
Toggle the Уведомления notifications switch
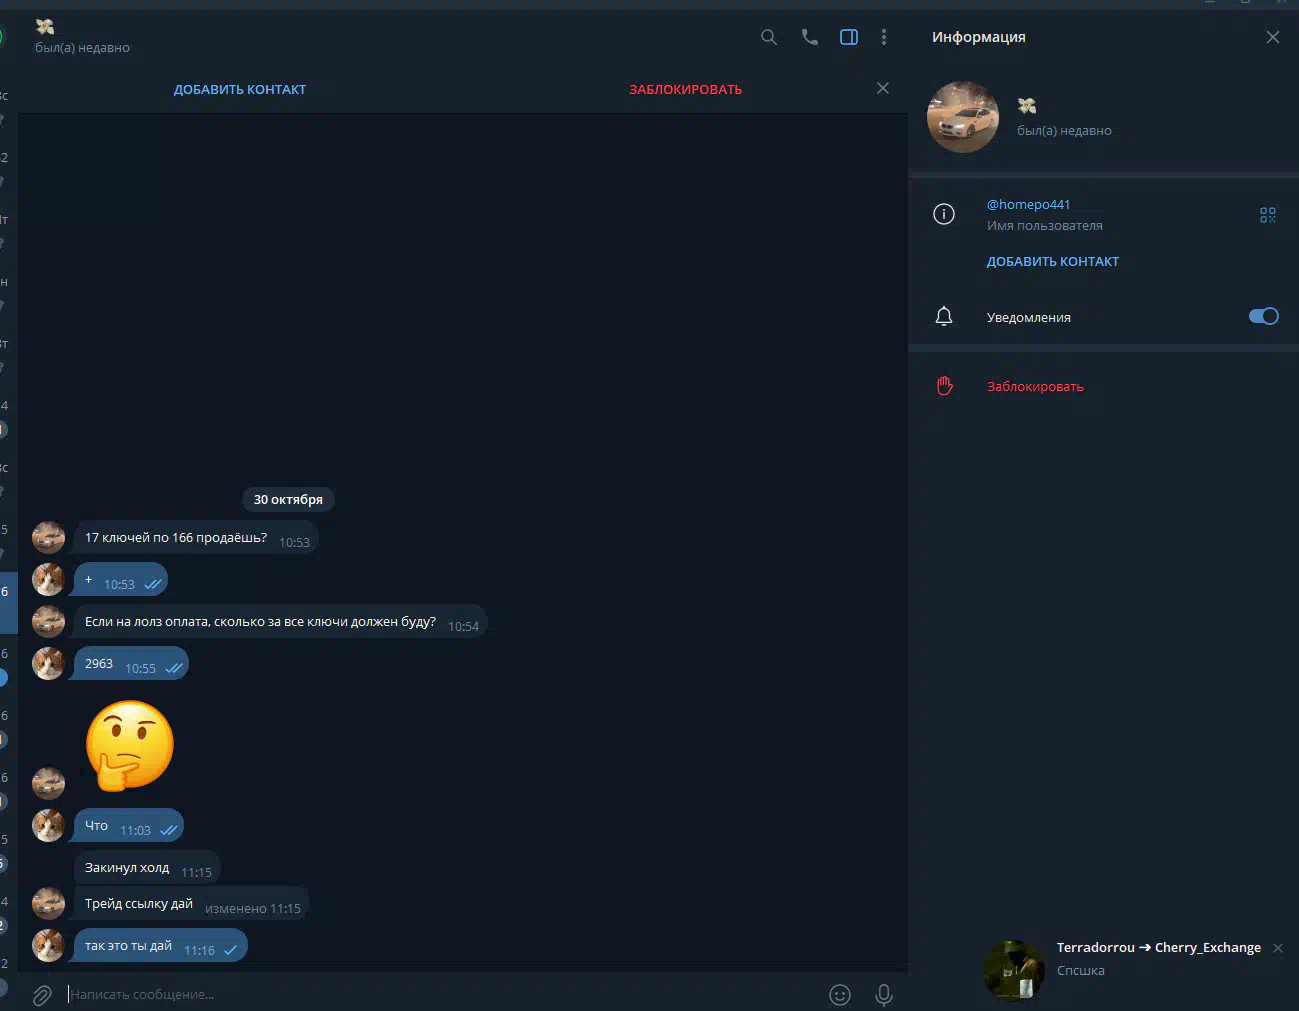coord(1264,316)
